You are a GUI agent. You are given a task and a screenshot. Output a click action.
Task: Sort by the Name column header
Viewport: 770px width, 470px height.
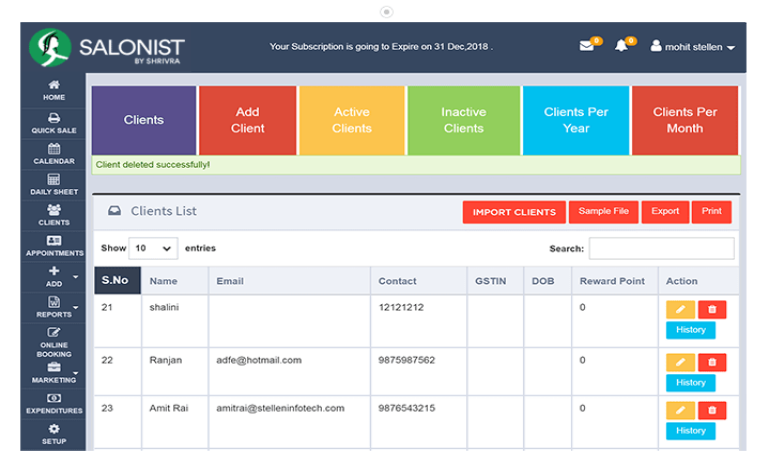click(175, 281)
